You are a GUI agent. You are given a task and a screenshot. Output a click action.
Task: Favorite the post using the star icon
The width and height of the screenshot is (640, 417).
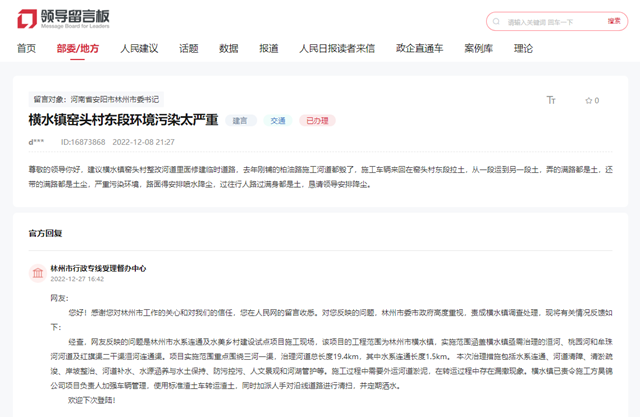(x=587, y=100)
